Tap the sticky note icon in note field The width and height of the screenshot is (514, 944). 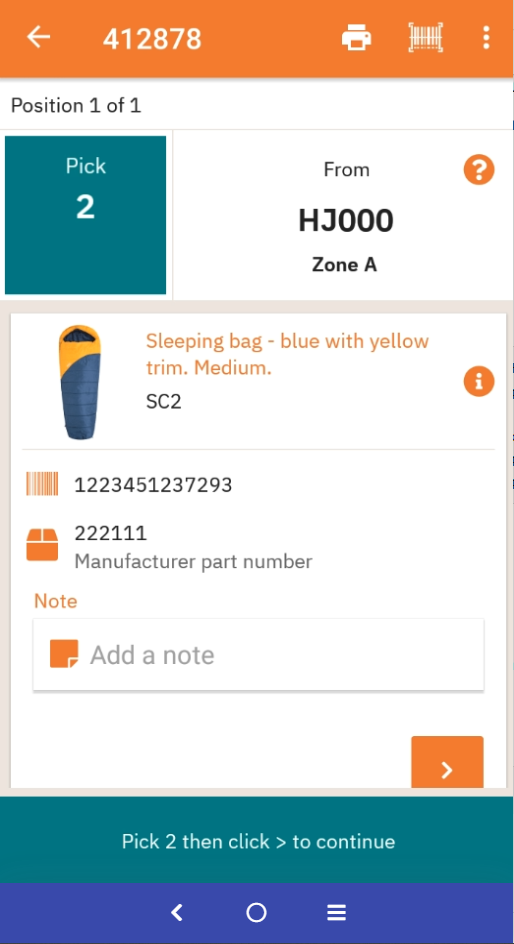tap(64, 654)
